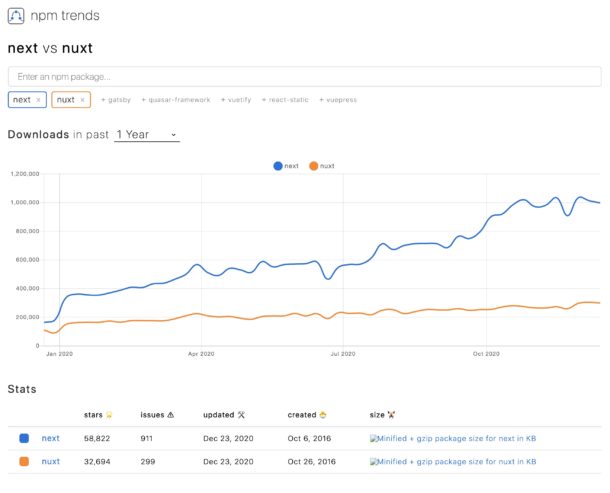The width and height of the screenshot is (610, 493).
Task: Click the tools icon in updated header
Action: pyautogui.click(x=241, y=415)
